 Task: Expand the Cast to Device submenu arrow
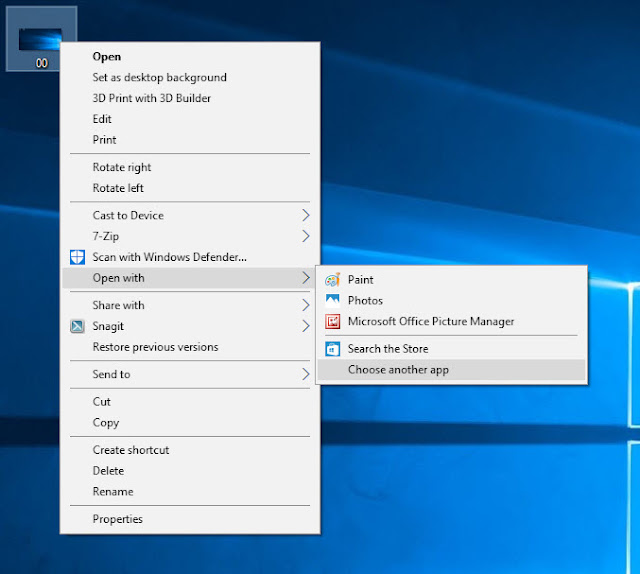(306, 215)
